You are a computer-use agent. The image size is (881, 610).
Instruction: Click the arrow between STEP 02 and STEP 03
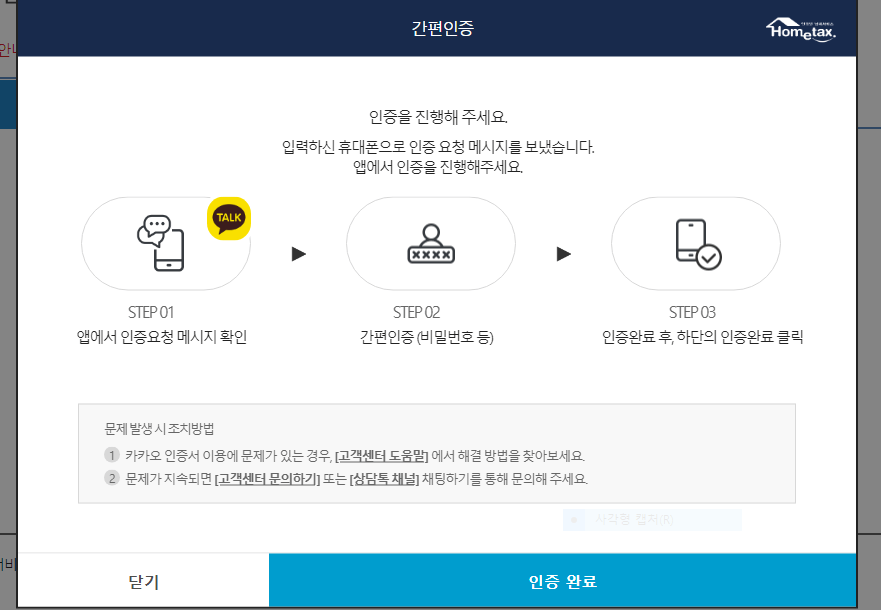click(x=562, y=252)
